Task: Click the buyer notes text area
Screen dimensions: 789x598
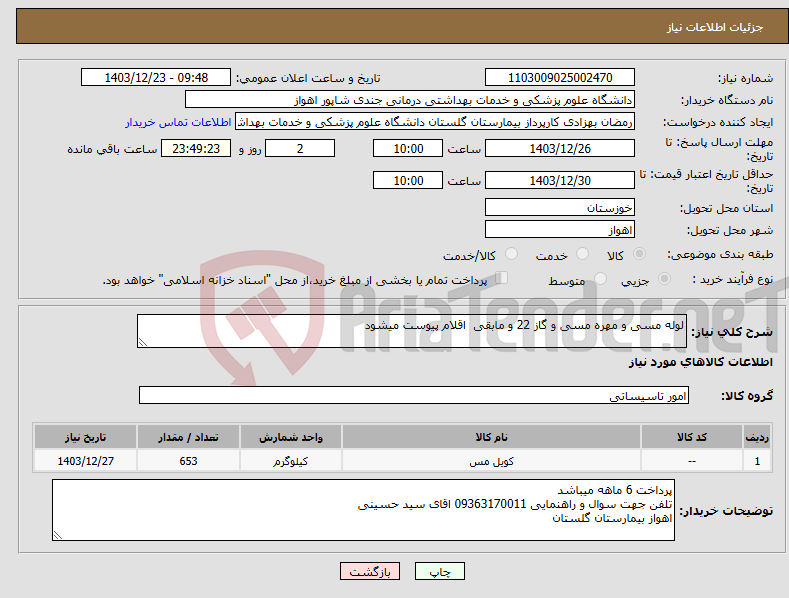Action: pyautogui.click(x=363, y=510)
